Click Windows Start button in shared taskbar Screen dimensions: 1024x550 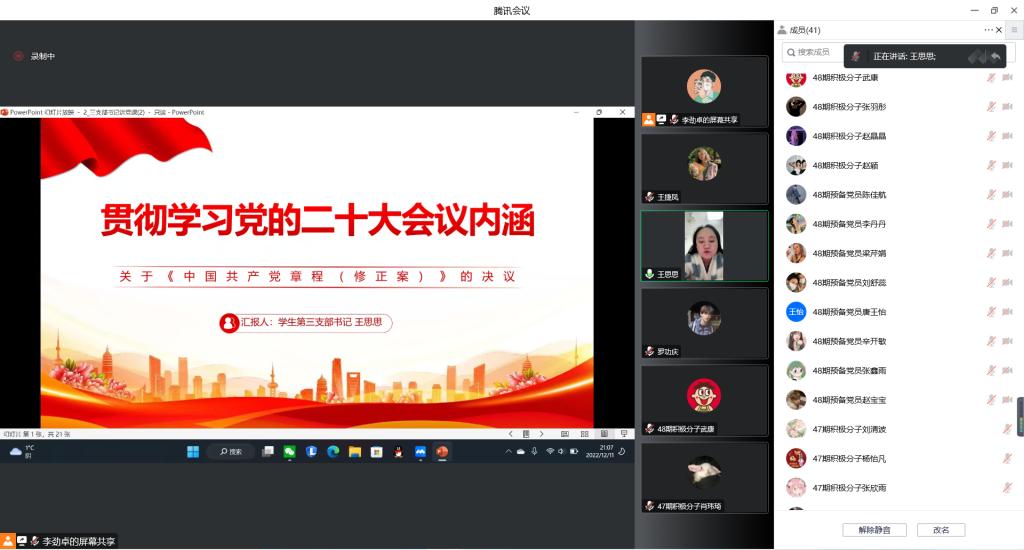click(x=192, y=452)
